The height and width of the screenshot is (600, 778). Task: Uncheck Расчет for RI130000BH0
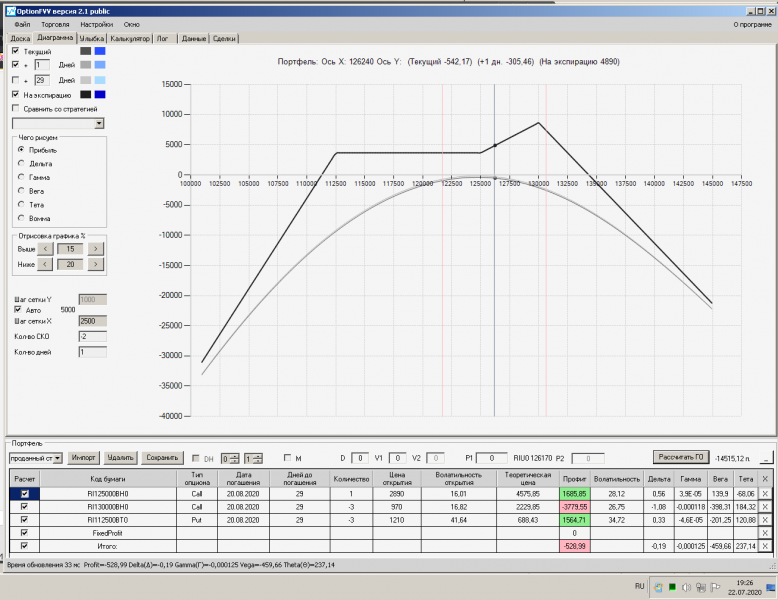(24, 506)
